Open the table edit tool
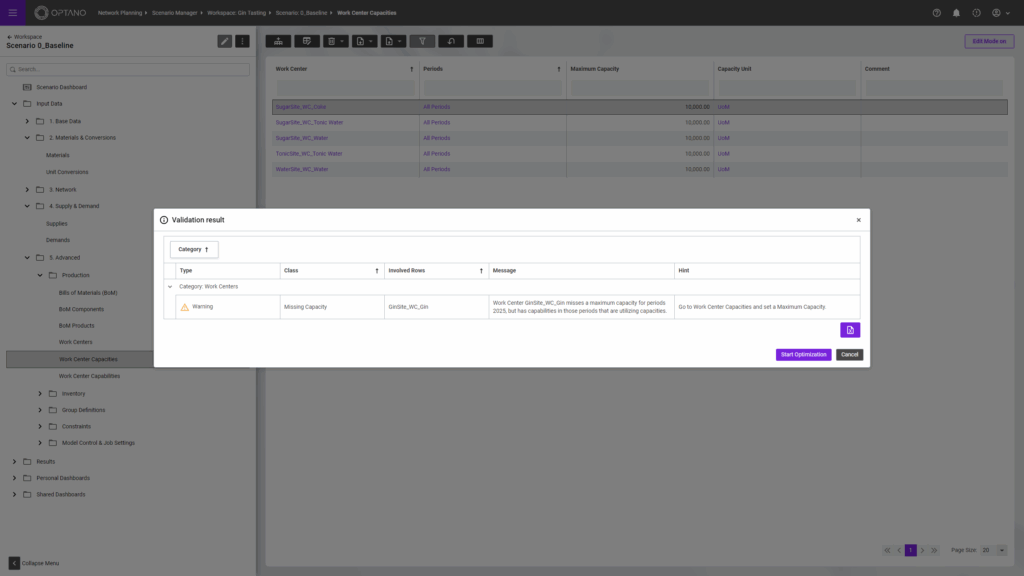1024x576 pixels. pos(308,41)
